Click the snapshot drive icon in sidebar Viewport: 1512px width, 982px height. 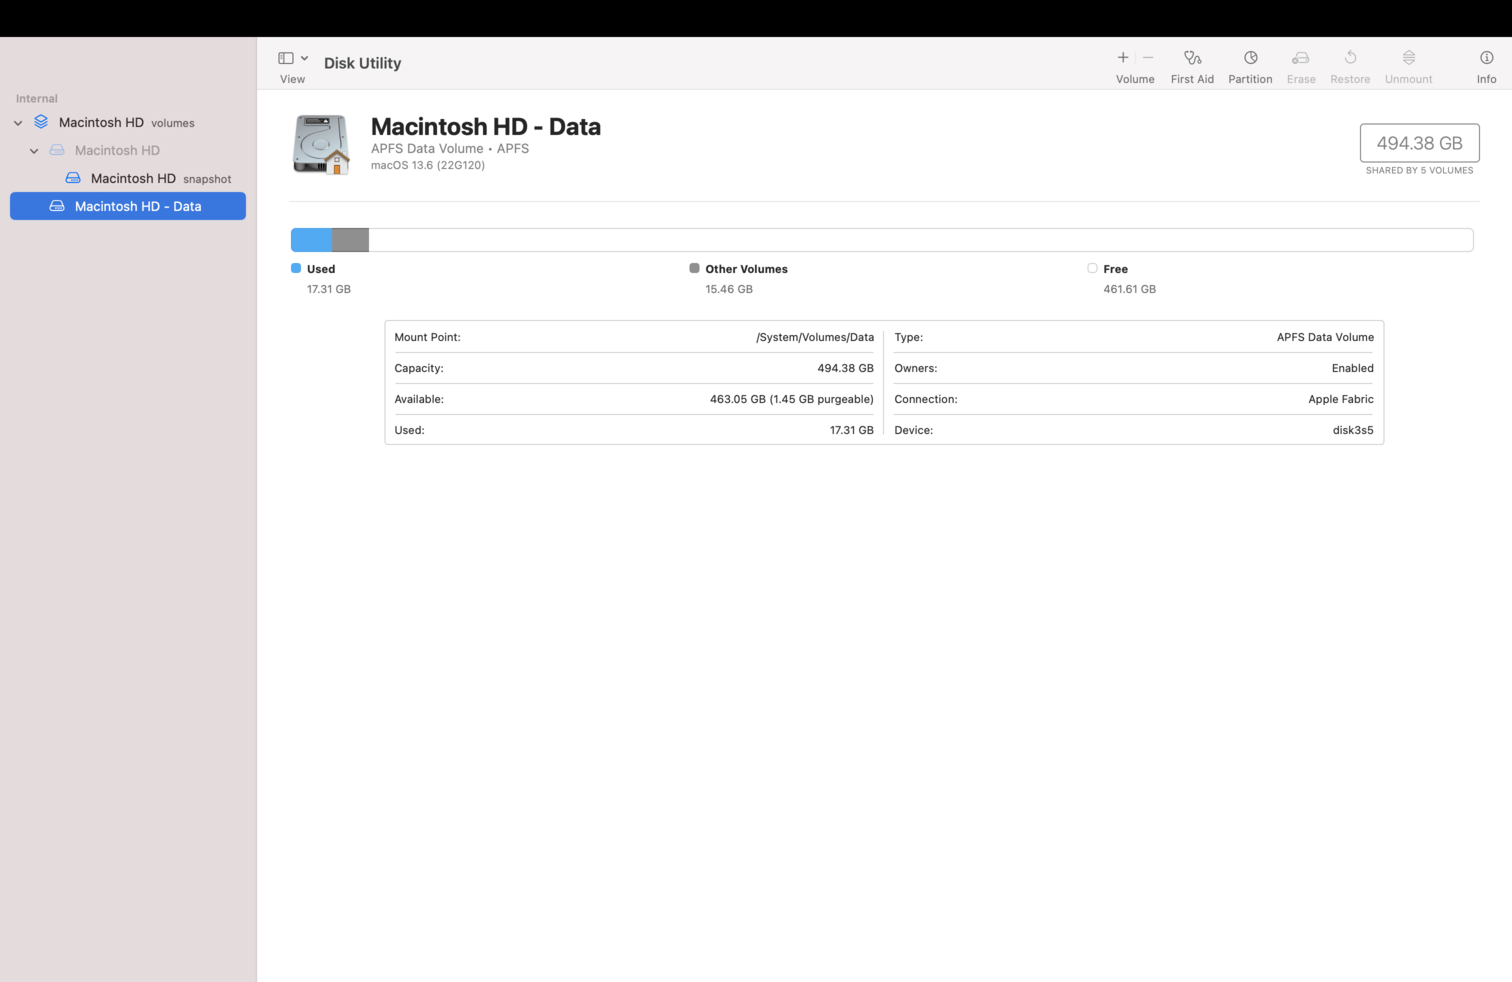73,178
